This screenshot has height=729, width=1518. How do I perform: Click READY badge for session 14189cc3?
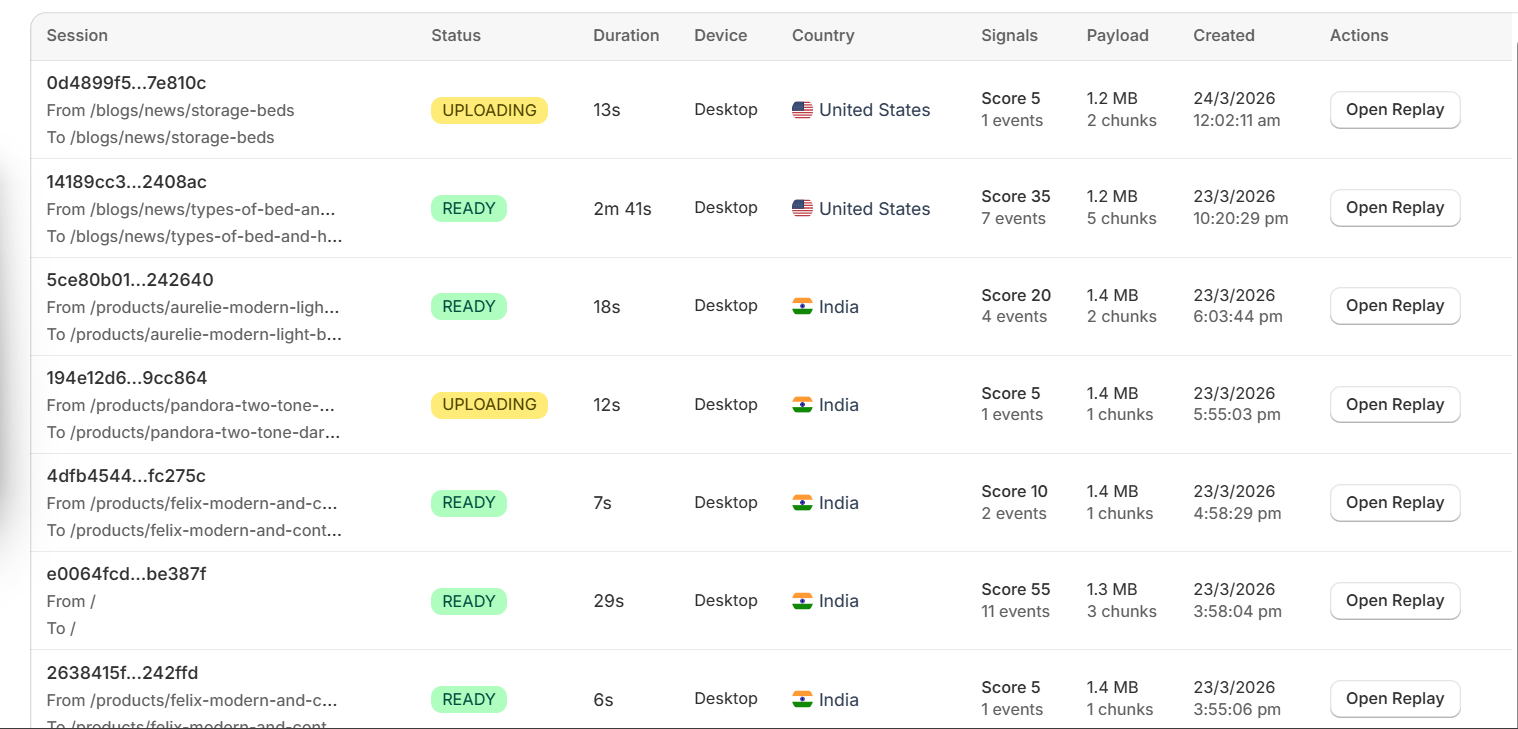coord(469,208)
